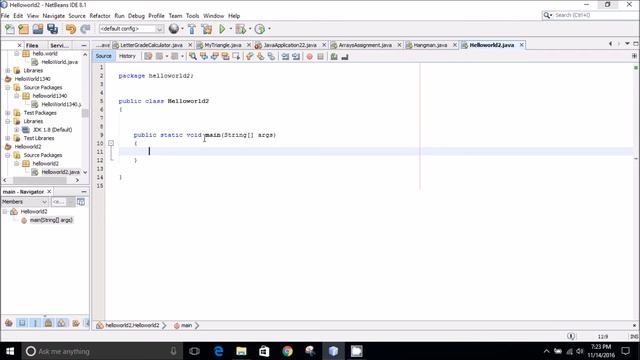
Task: Open the Navigate menu
Action: 53,16
